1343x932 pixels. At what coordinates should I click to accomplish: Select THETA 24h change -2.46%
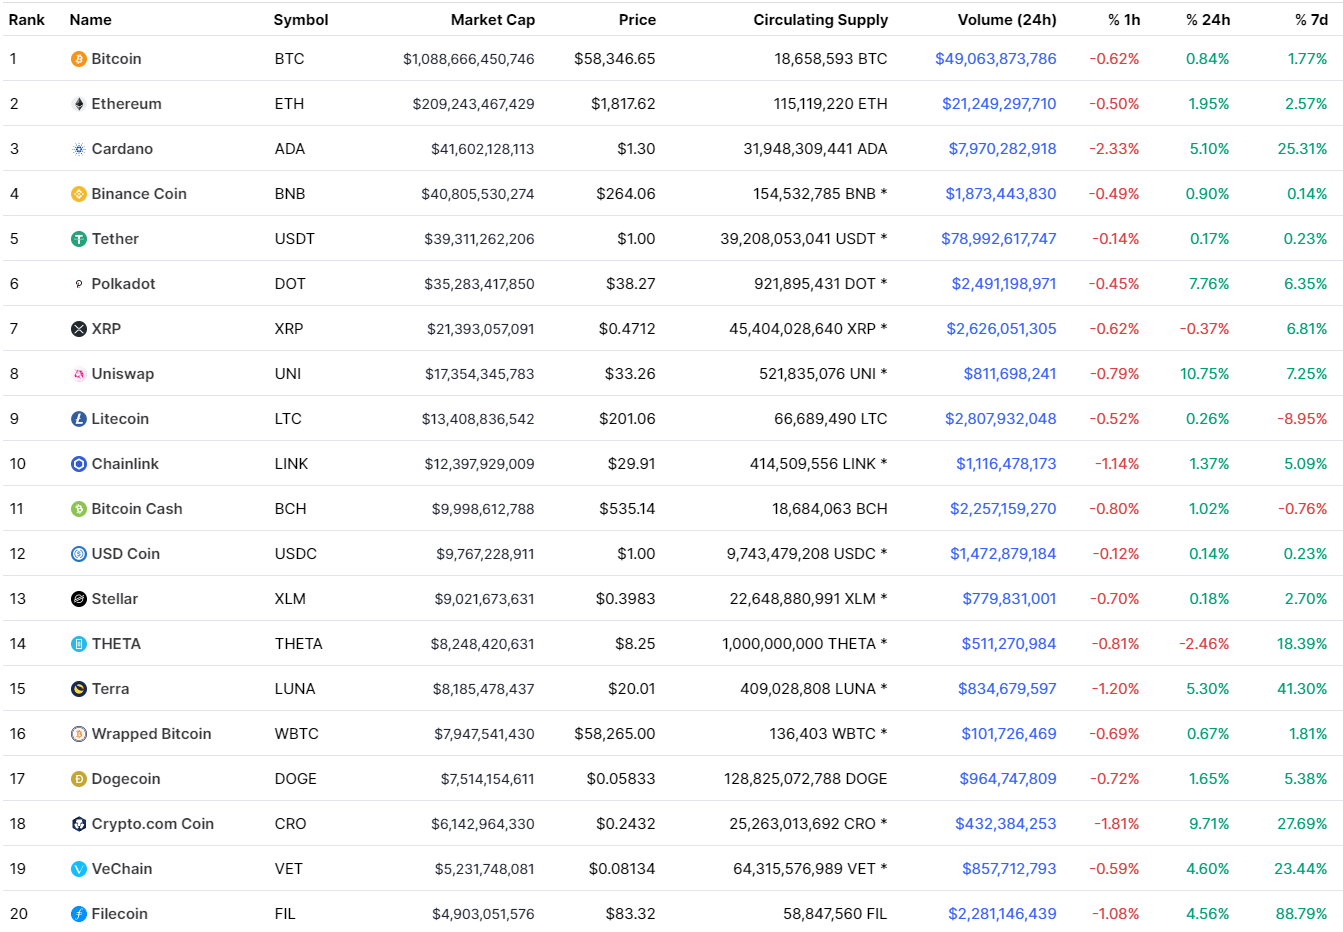pos(1205,644)
